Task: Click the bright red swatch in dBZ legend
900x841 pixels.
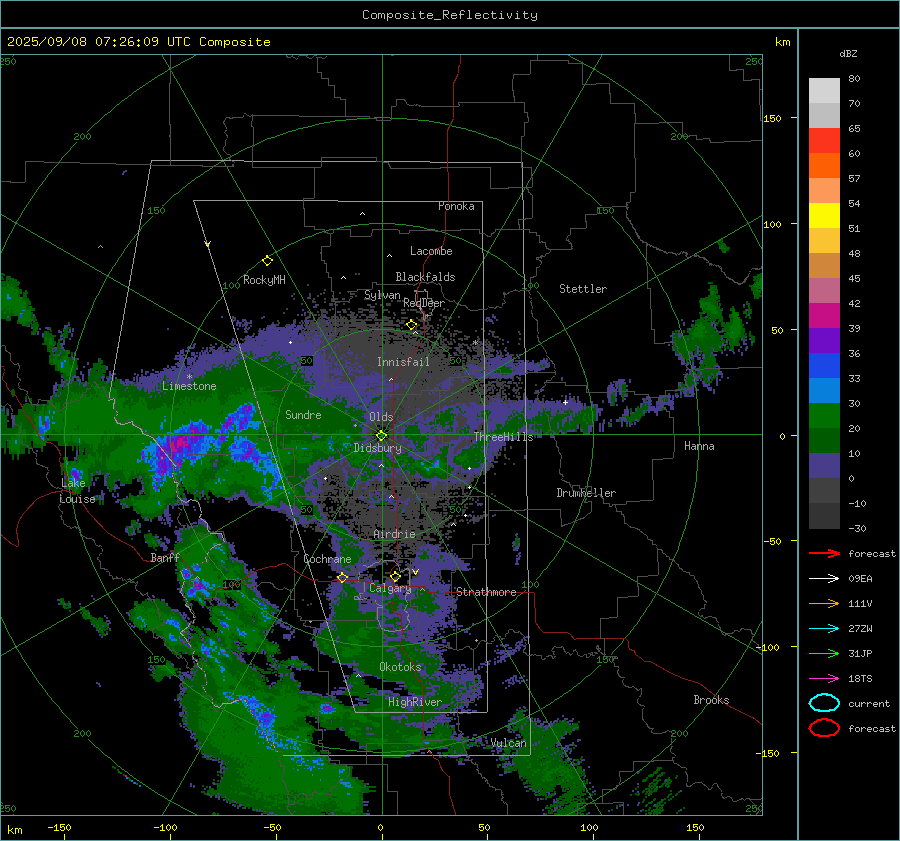Action: pyautogui.click(x=824, y=141)
